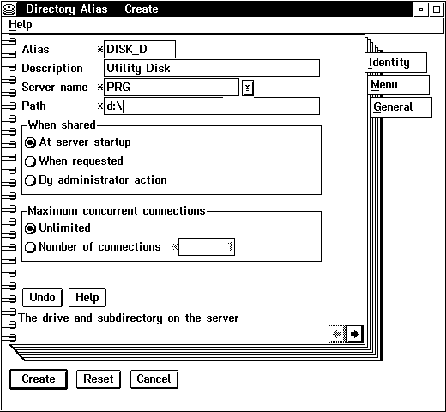This screenshot has width=446, height=412.
Task: Focus the Description text field
Action: point(212,68)
